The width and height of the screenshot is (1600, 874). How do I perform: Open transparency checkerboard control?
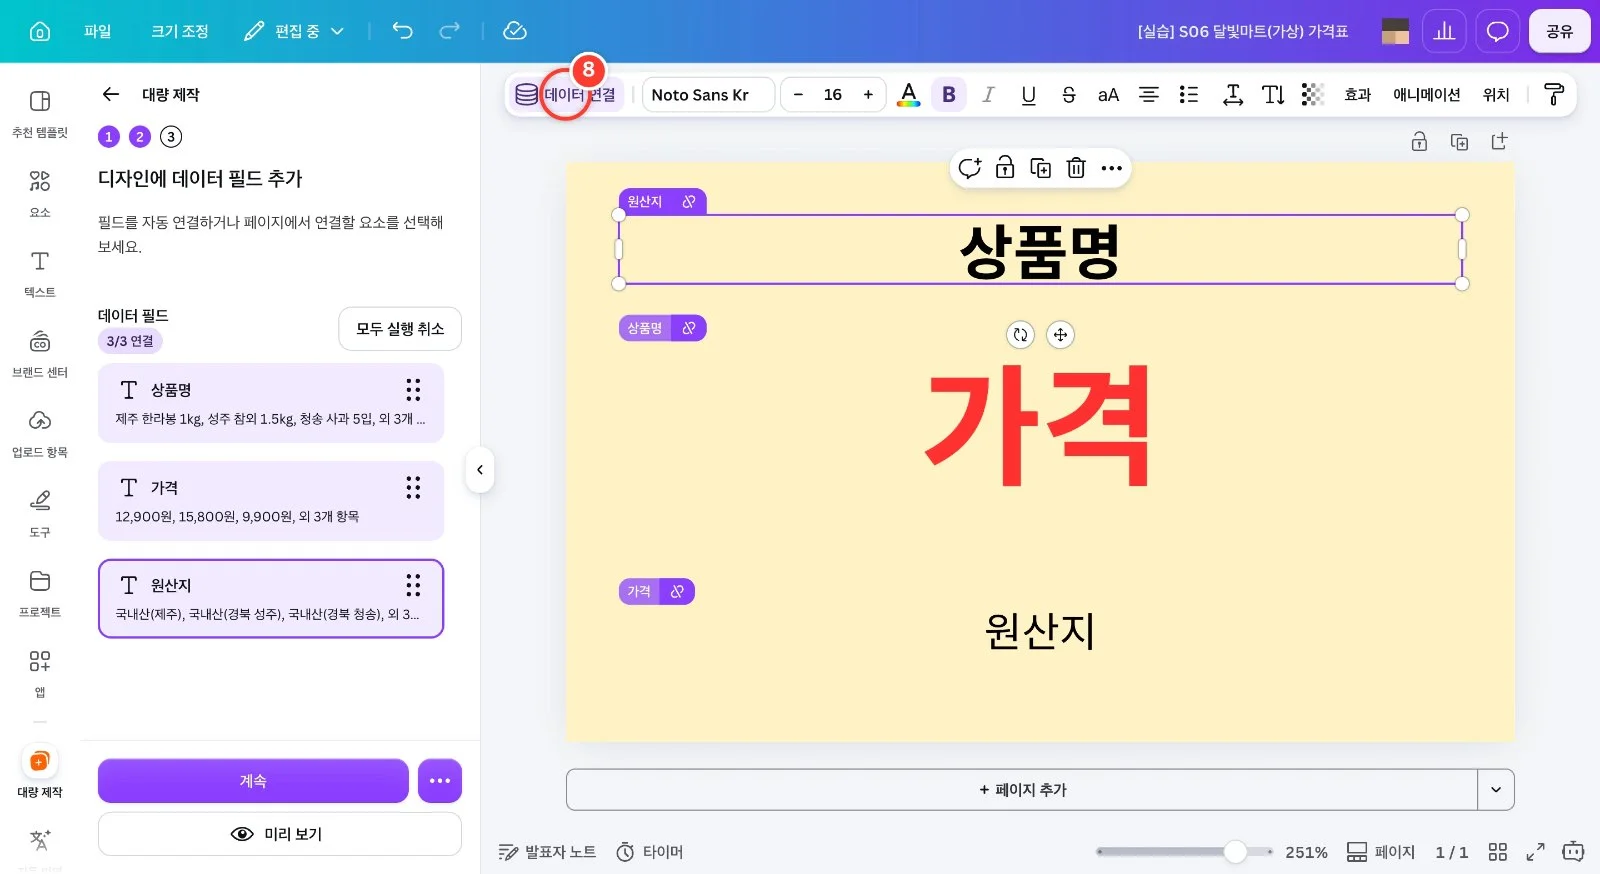1313,95
